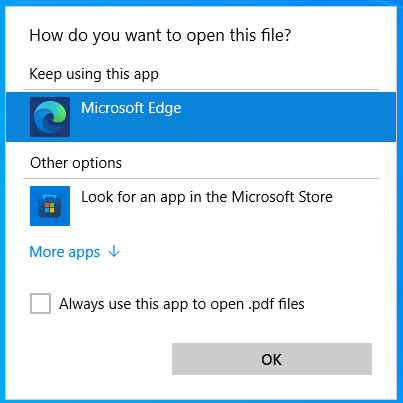Click the colorful Windows logo inside Store icon
This screenshot has width=403, height=403.
tap(50, 208)
